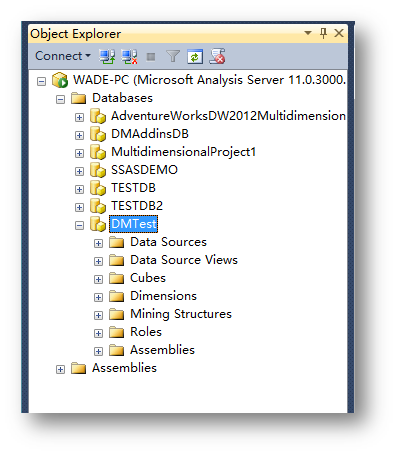Expand the Dimensions folder

(x=98, y=297)
